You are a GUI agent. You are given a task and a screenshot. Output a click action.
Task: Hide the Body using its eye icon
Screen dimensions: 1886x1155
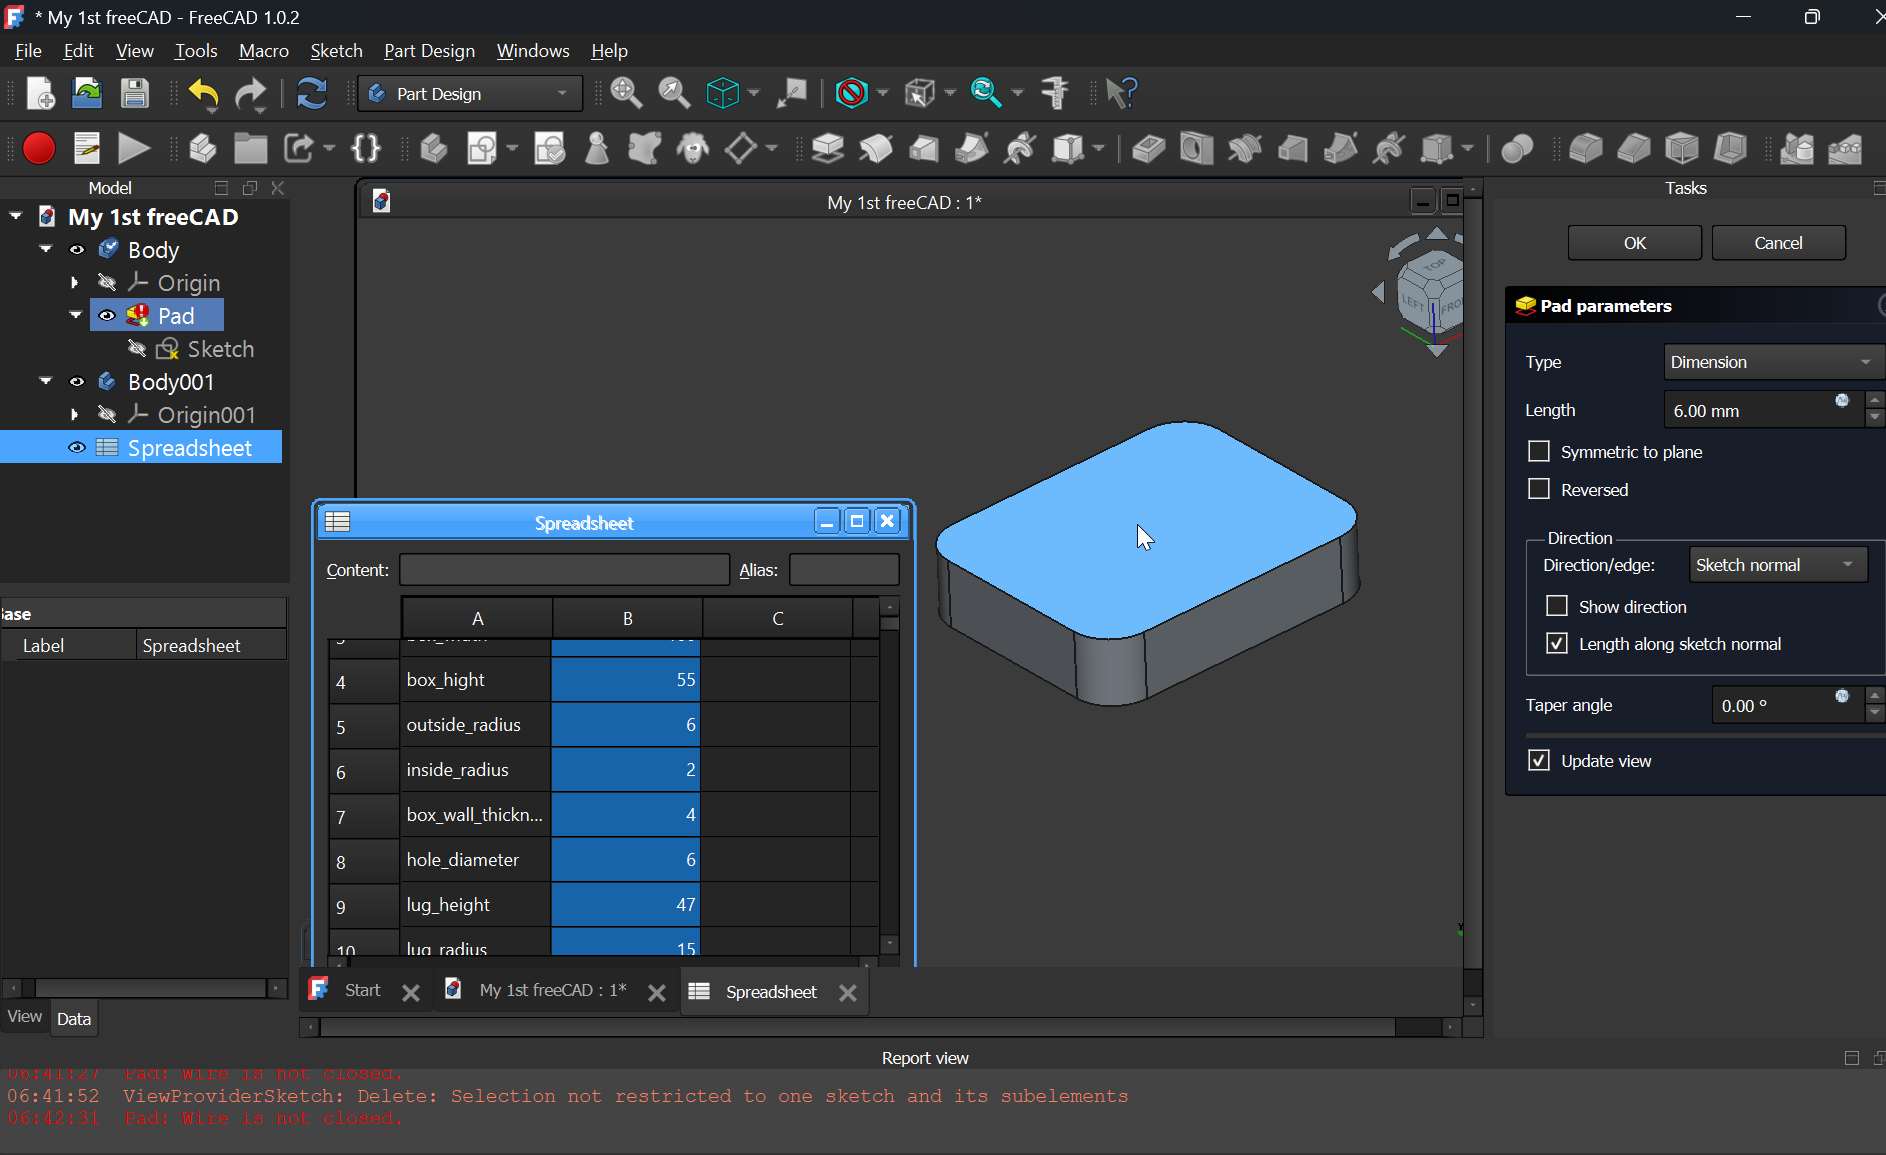coord(77,250)
